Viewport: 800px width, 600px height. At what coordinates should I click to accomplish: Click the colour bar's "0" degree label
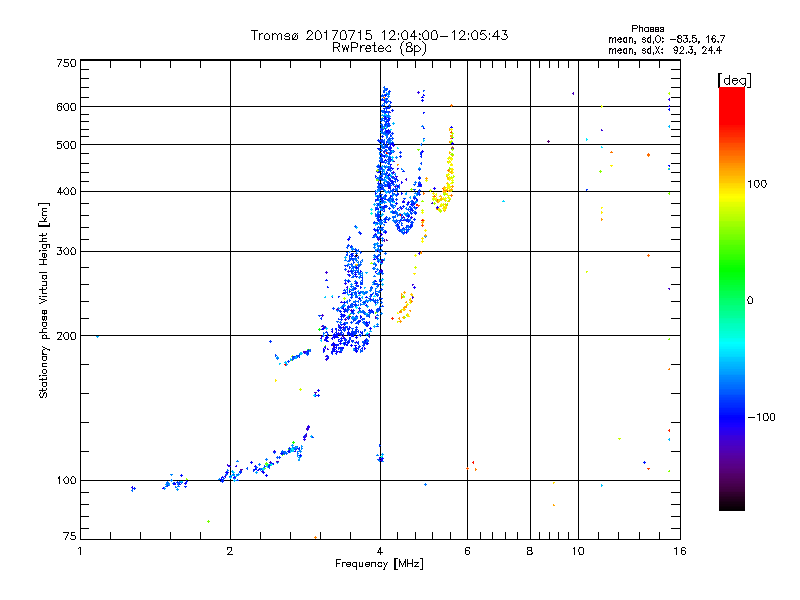(750, 300)
